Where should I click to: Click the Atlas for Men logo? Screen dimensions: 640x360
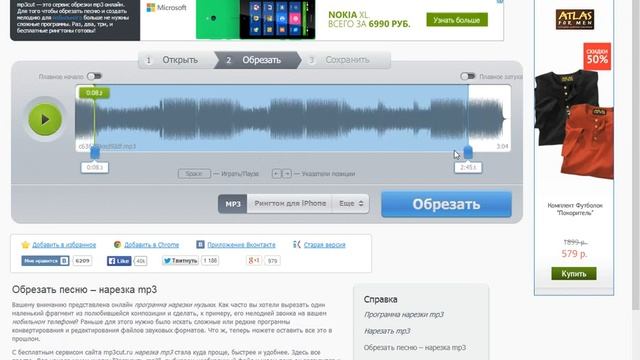(575, 19)
